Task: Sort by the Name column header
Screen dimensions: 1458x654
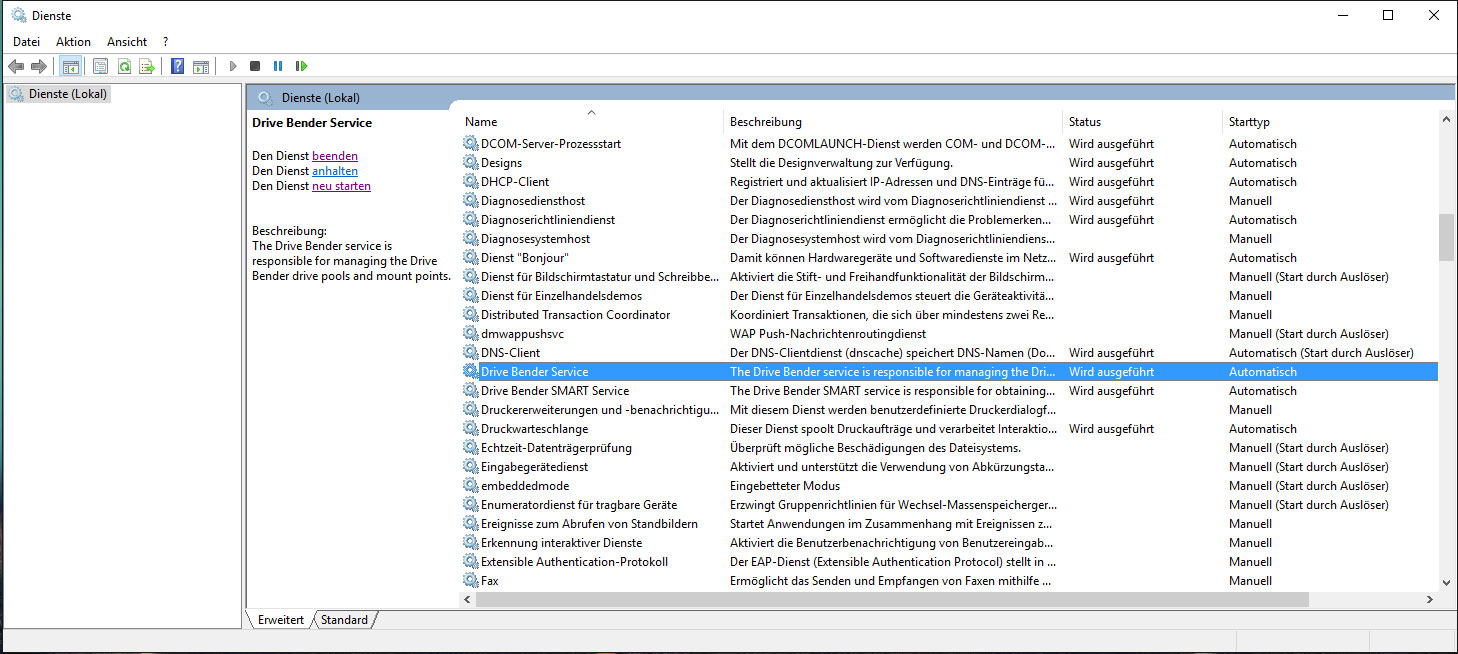Action: click(x=591, y=121)
